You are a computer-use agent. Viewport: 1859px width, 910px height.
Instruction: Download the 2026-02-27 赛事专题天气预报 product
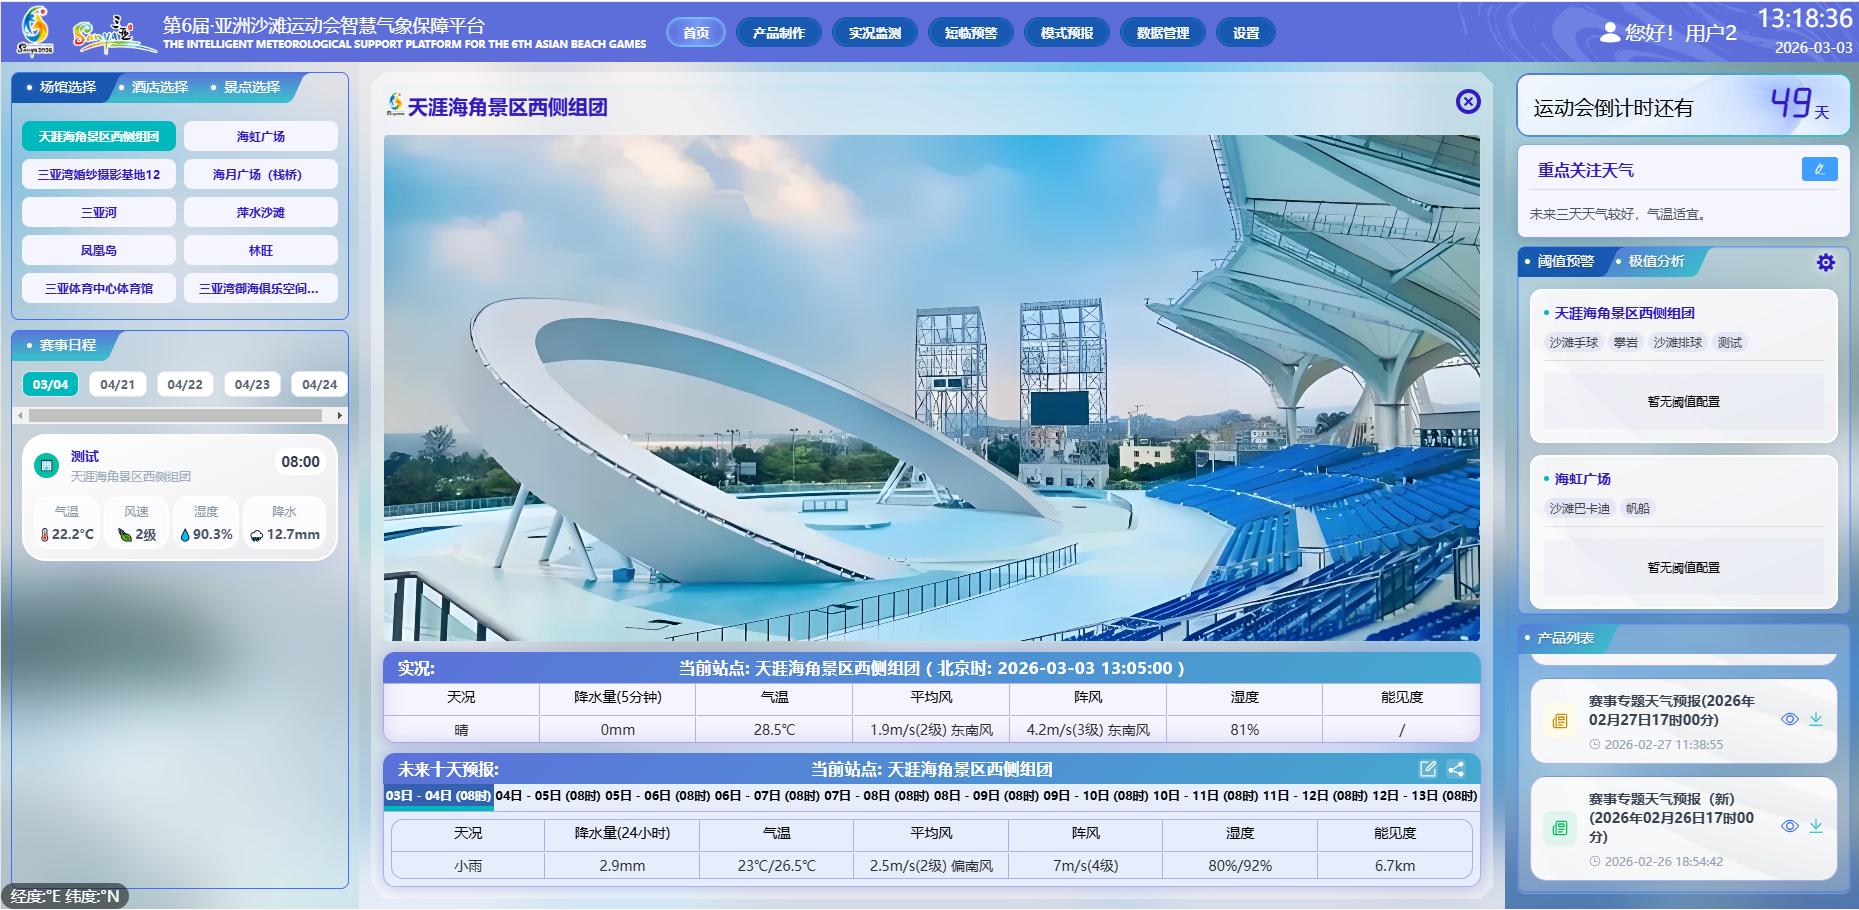[x=1816, y=719]
